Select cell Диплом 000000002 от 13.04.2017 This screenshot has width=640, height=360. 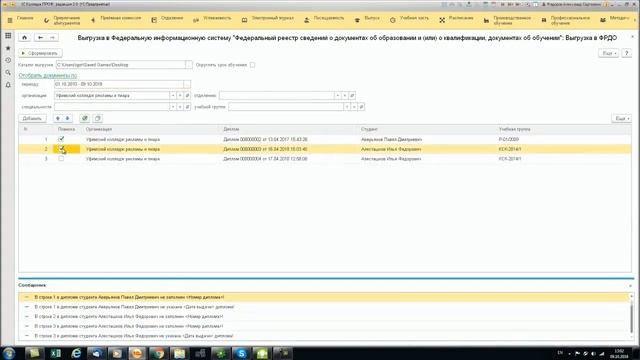click(265, 139)
